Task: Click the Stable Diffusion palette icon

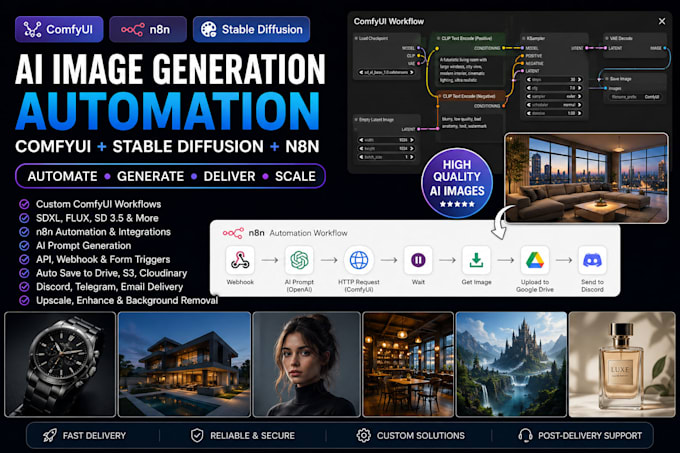Action: click(x=209, y=29)
